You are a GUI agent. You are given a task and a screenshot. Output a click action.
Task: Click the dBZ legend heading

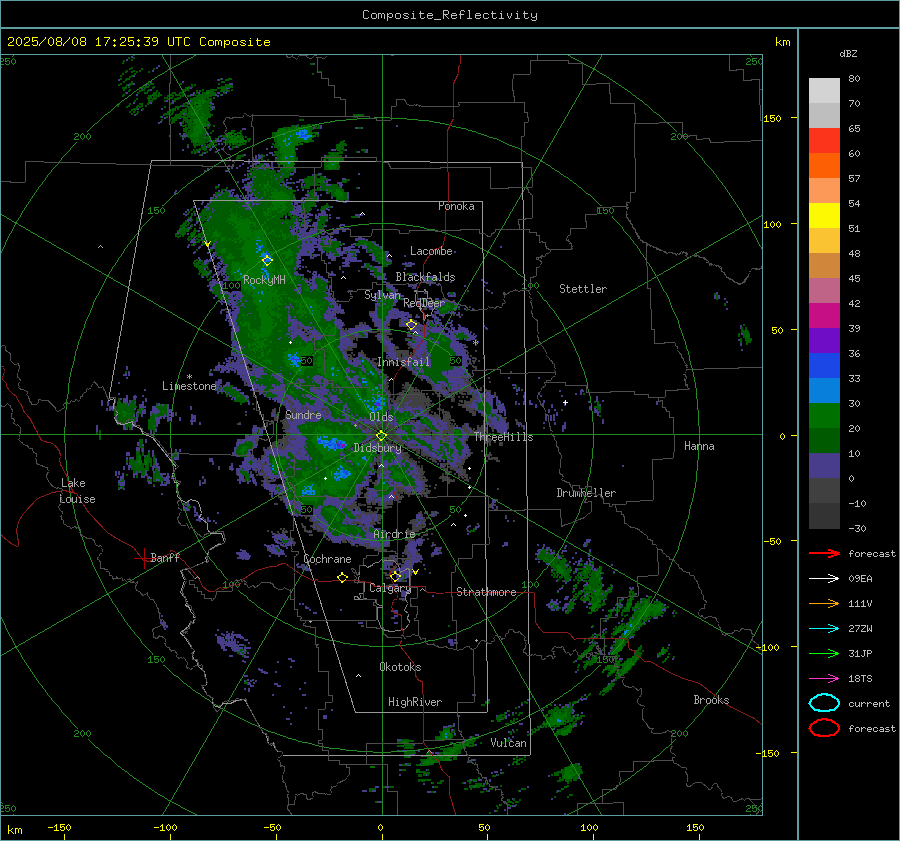[x=848, y=54]
